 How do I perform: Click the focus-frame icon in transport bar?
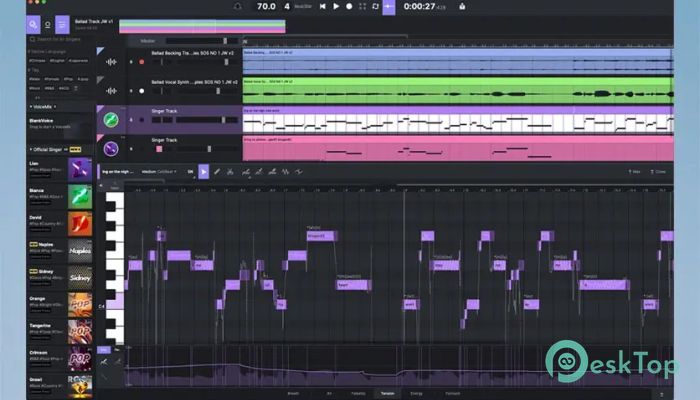pos(362,6)
